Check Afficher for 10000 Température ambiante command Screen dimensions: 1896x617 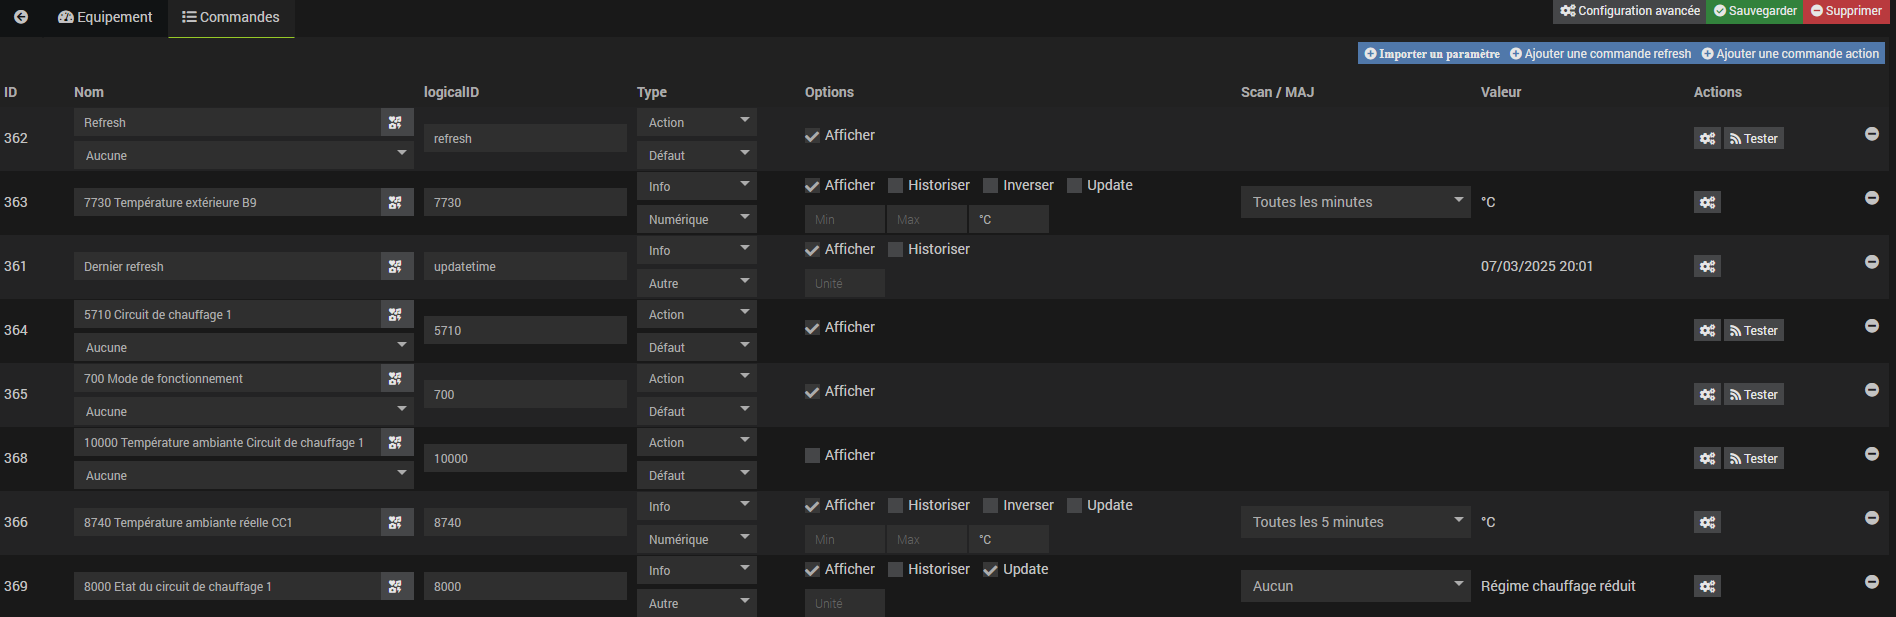pos(813,456)
